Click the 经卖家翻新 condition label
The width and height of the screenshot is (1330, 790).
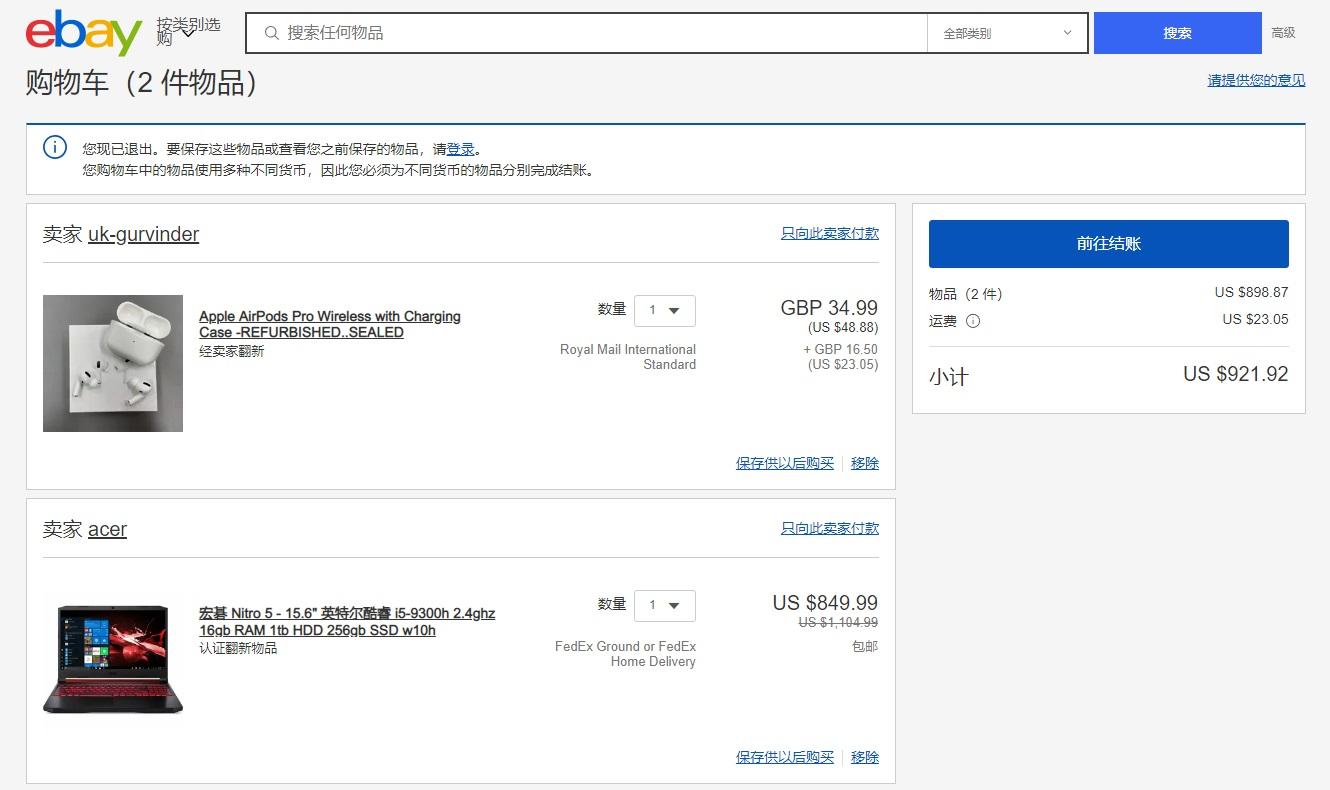pyautogui.click(x=232, y=351)
